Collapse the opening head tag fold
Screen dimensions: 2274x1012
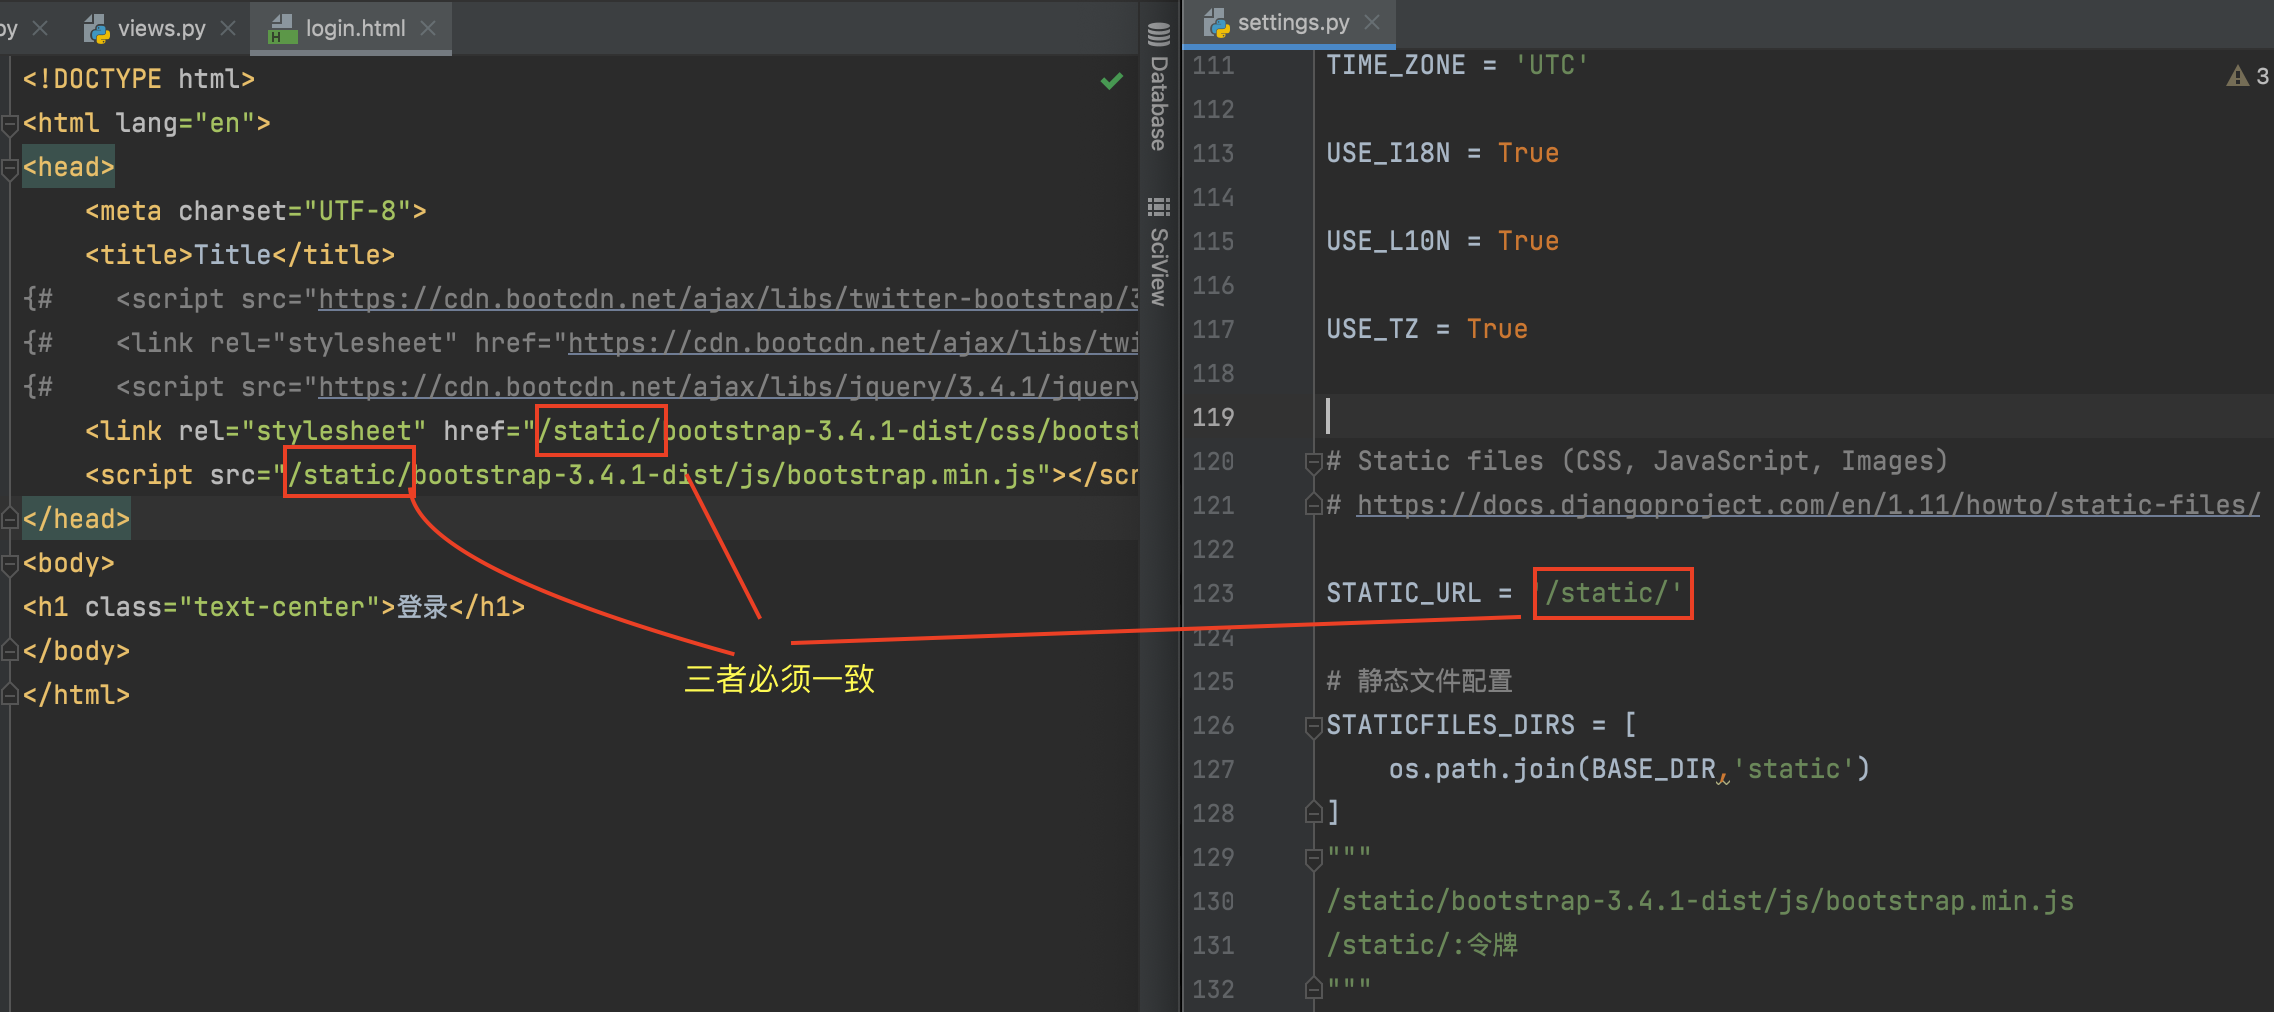[x=10, y=168]
